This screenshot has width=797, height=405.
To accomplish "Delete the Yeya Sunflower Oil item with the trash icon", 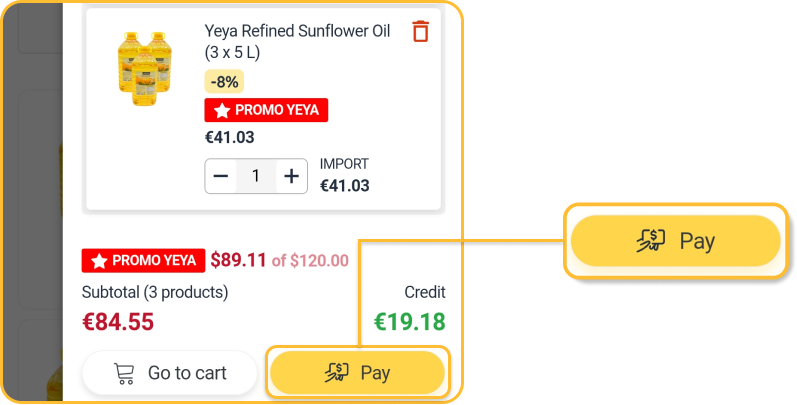I will [420, 32].
